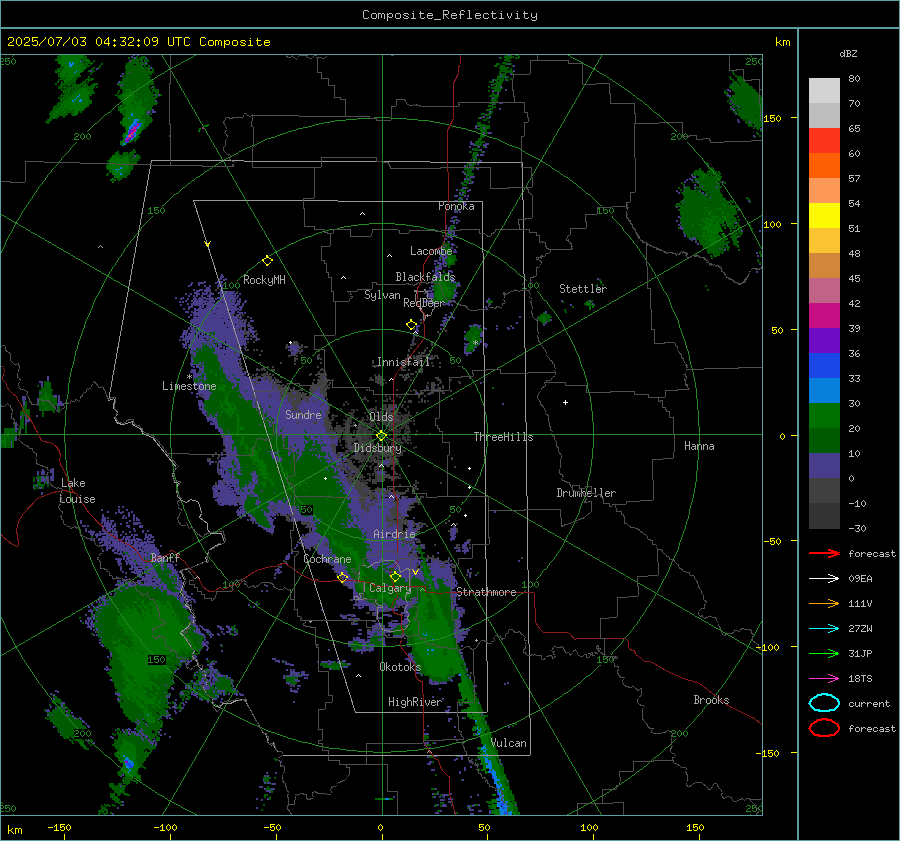Click the magenta 18TS arrow icon
900x841 pixels.
(824, 679)
